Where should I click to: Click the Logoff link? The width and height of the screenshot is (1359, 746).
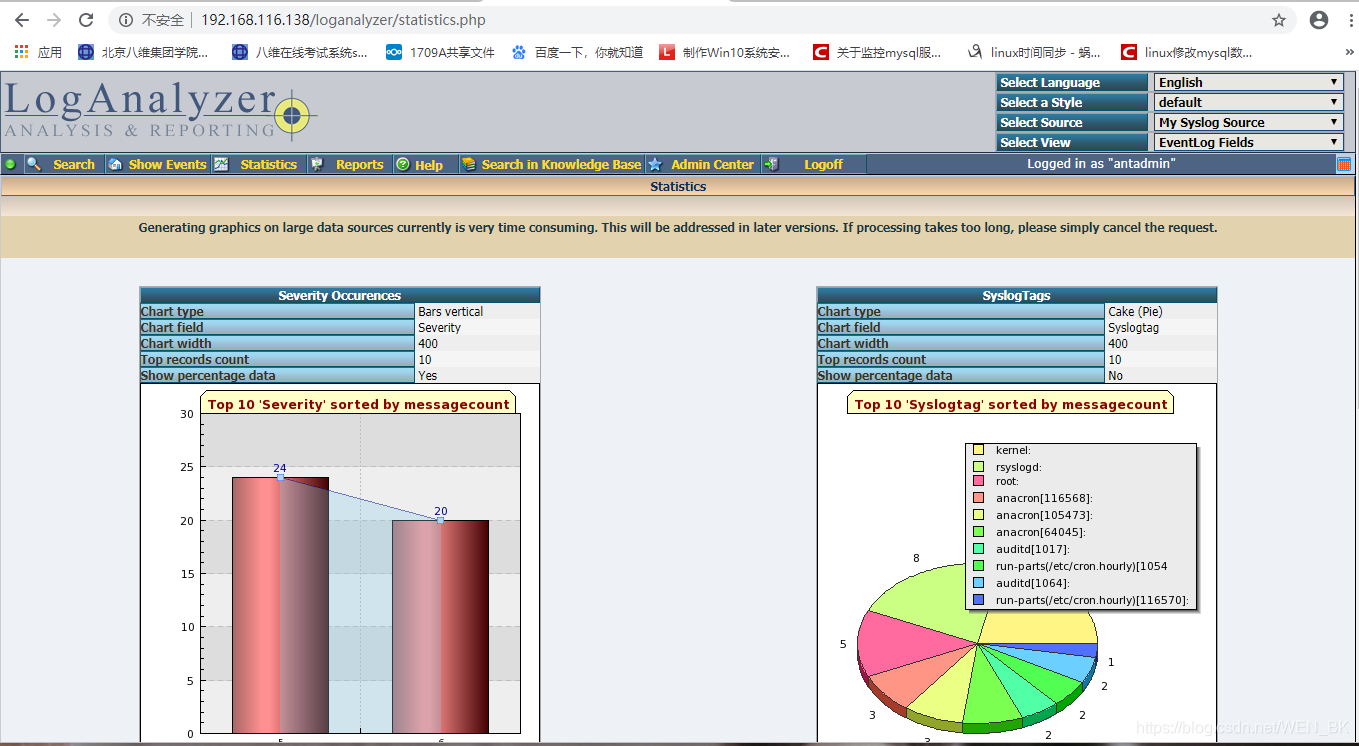tap(823, 164)
